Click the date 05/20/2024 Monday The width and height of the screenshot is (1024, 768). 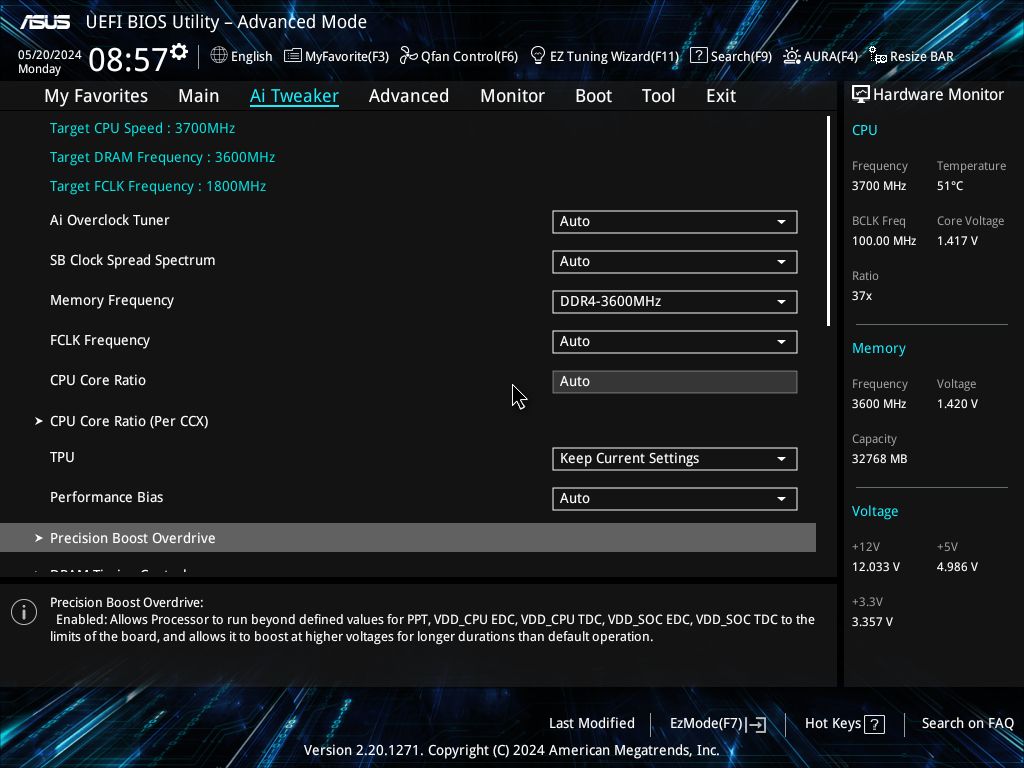(x=50, y=61)
